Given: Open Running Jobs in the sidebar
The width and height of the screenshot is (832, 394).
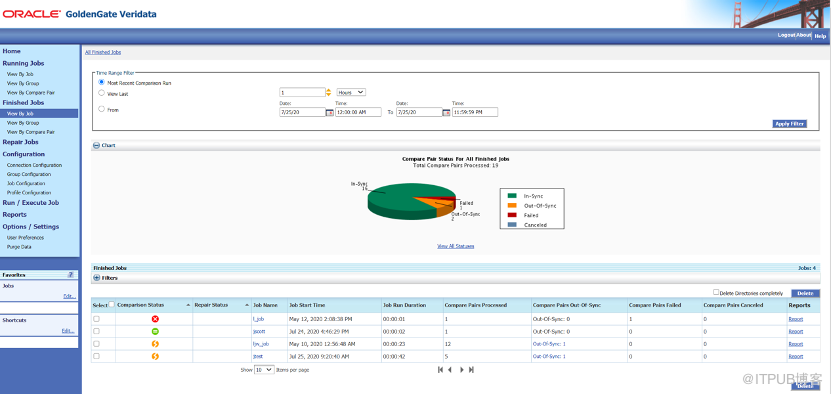Looking at the screenshot, I should point(23,64).
